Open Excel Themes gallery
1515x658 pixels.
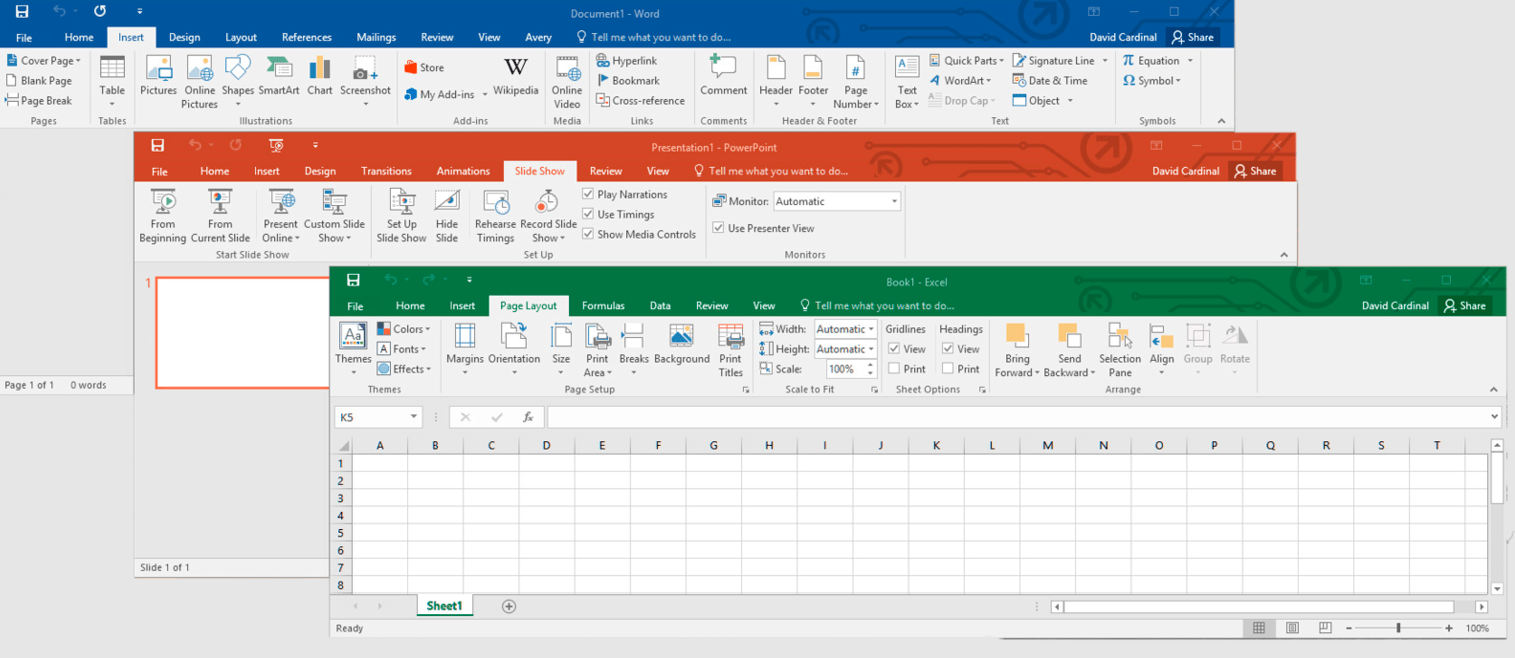click(x=353, y=349)
